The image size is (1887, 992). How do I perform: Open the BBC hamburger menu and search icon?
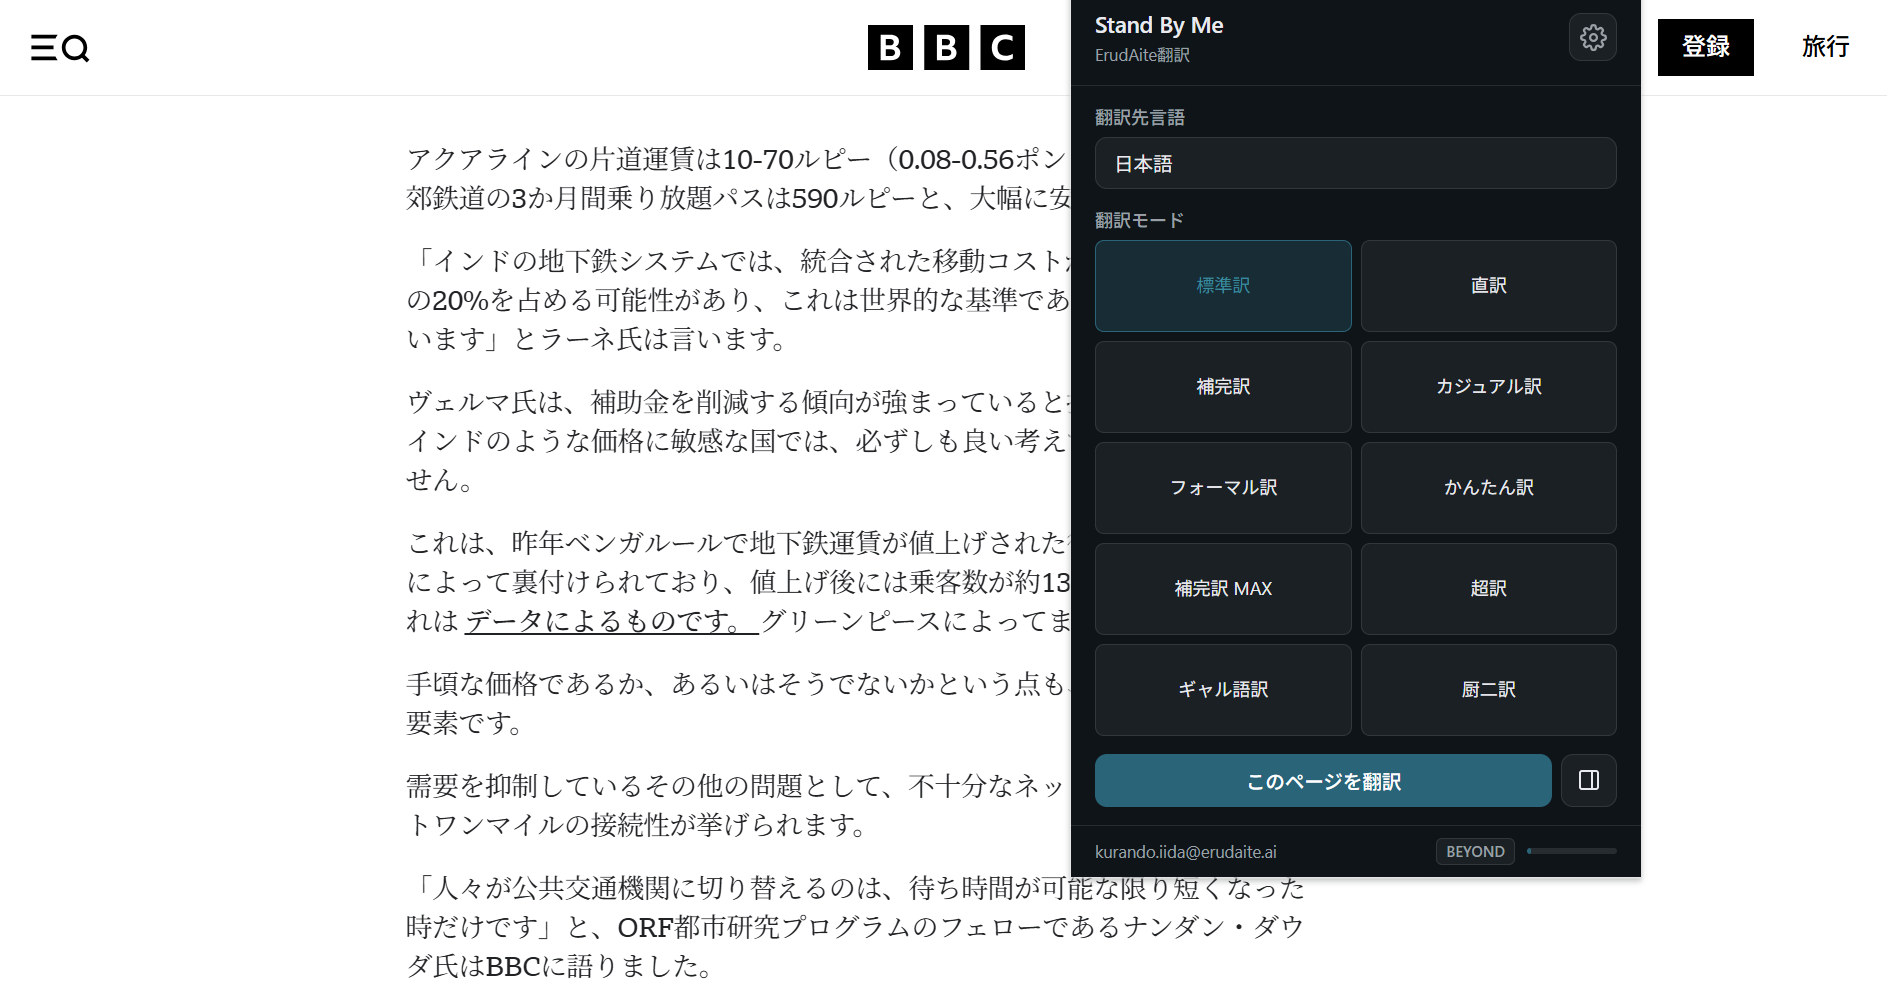(60, 47)
